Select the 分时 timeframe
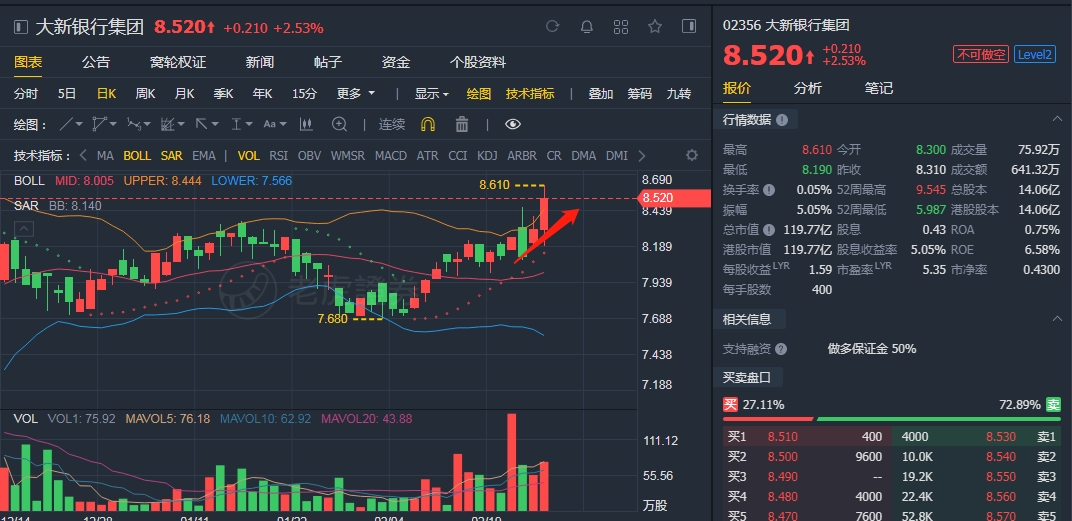The height and width of the screenshot is (521, 1072). tap(26, 94)
